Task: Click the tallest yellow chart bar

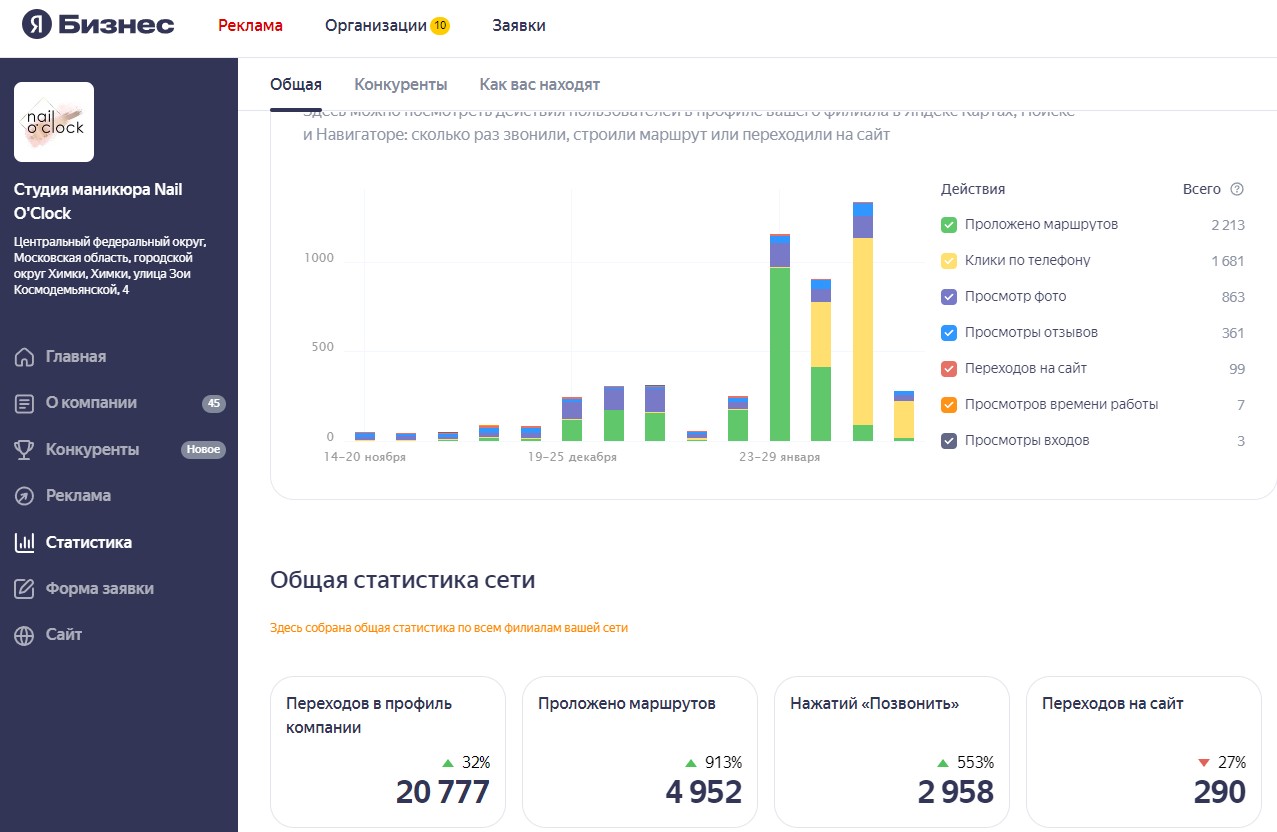Action: click(863, 330)
